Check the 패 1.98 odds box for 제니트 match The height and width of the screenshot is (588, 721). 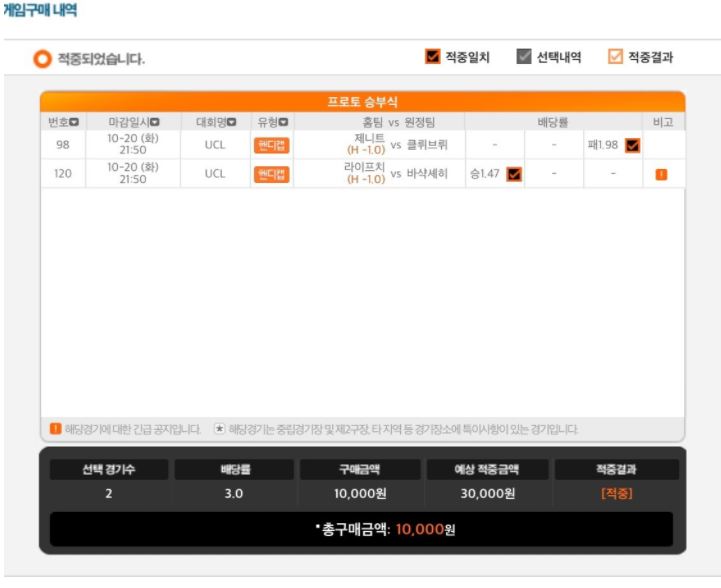(x=632, y=145)
